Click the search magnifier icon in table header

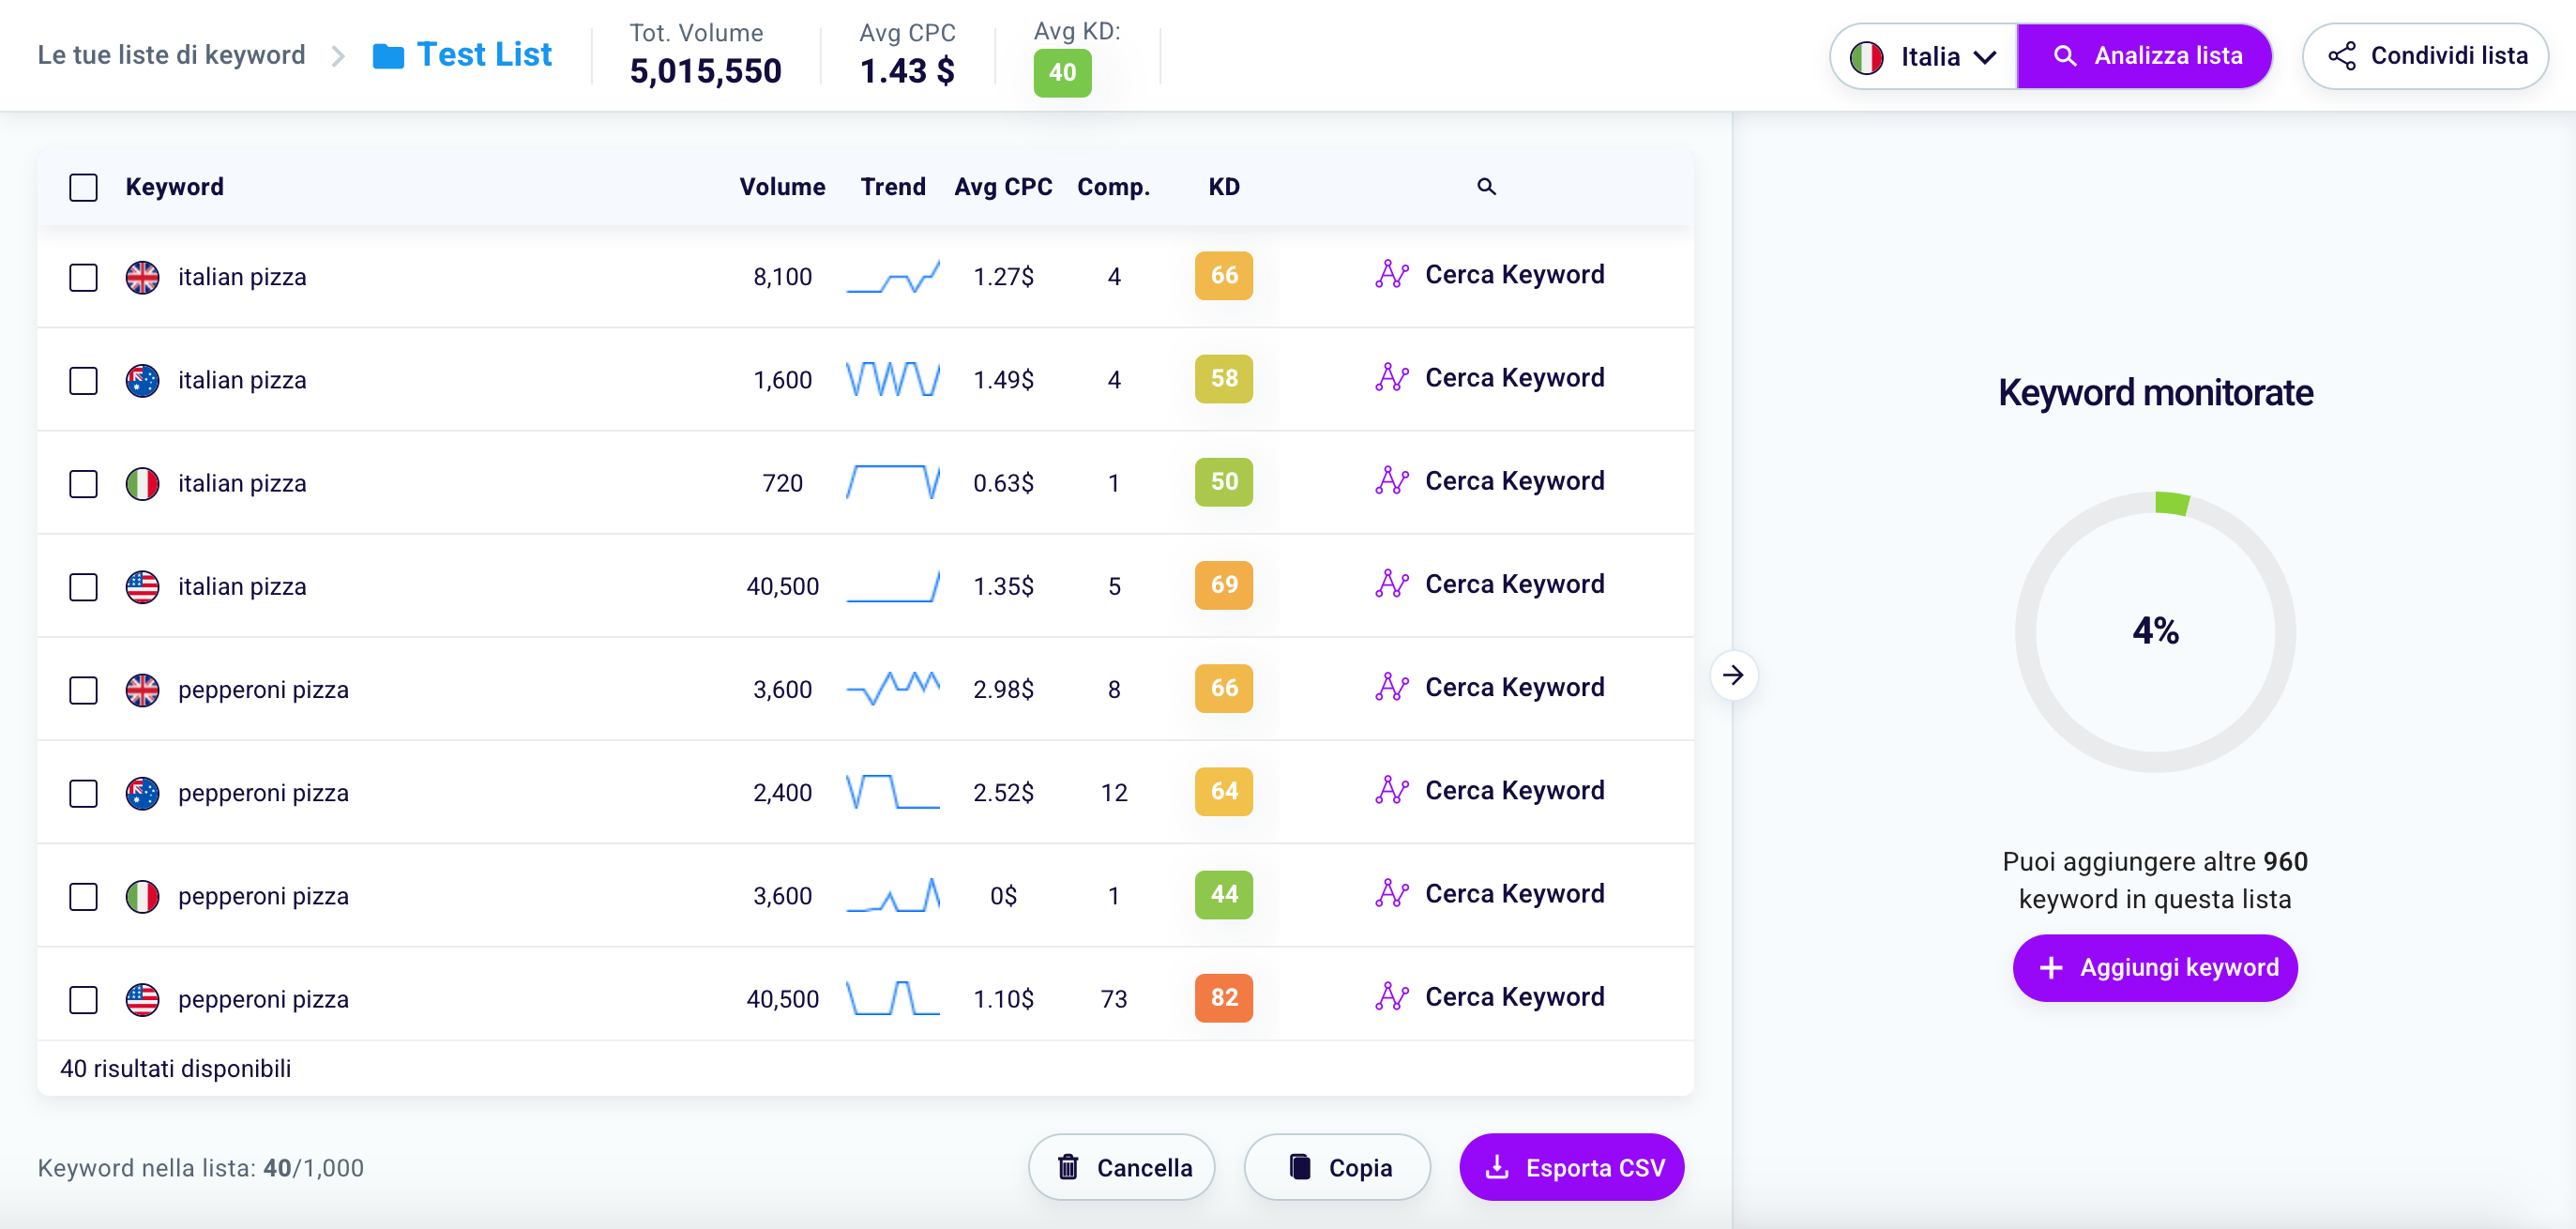[x=1486, y=187]
